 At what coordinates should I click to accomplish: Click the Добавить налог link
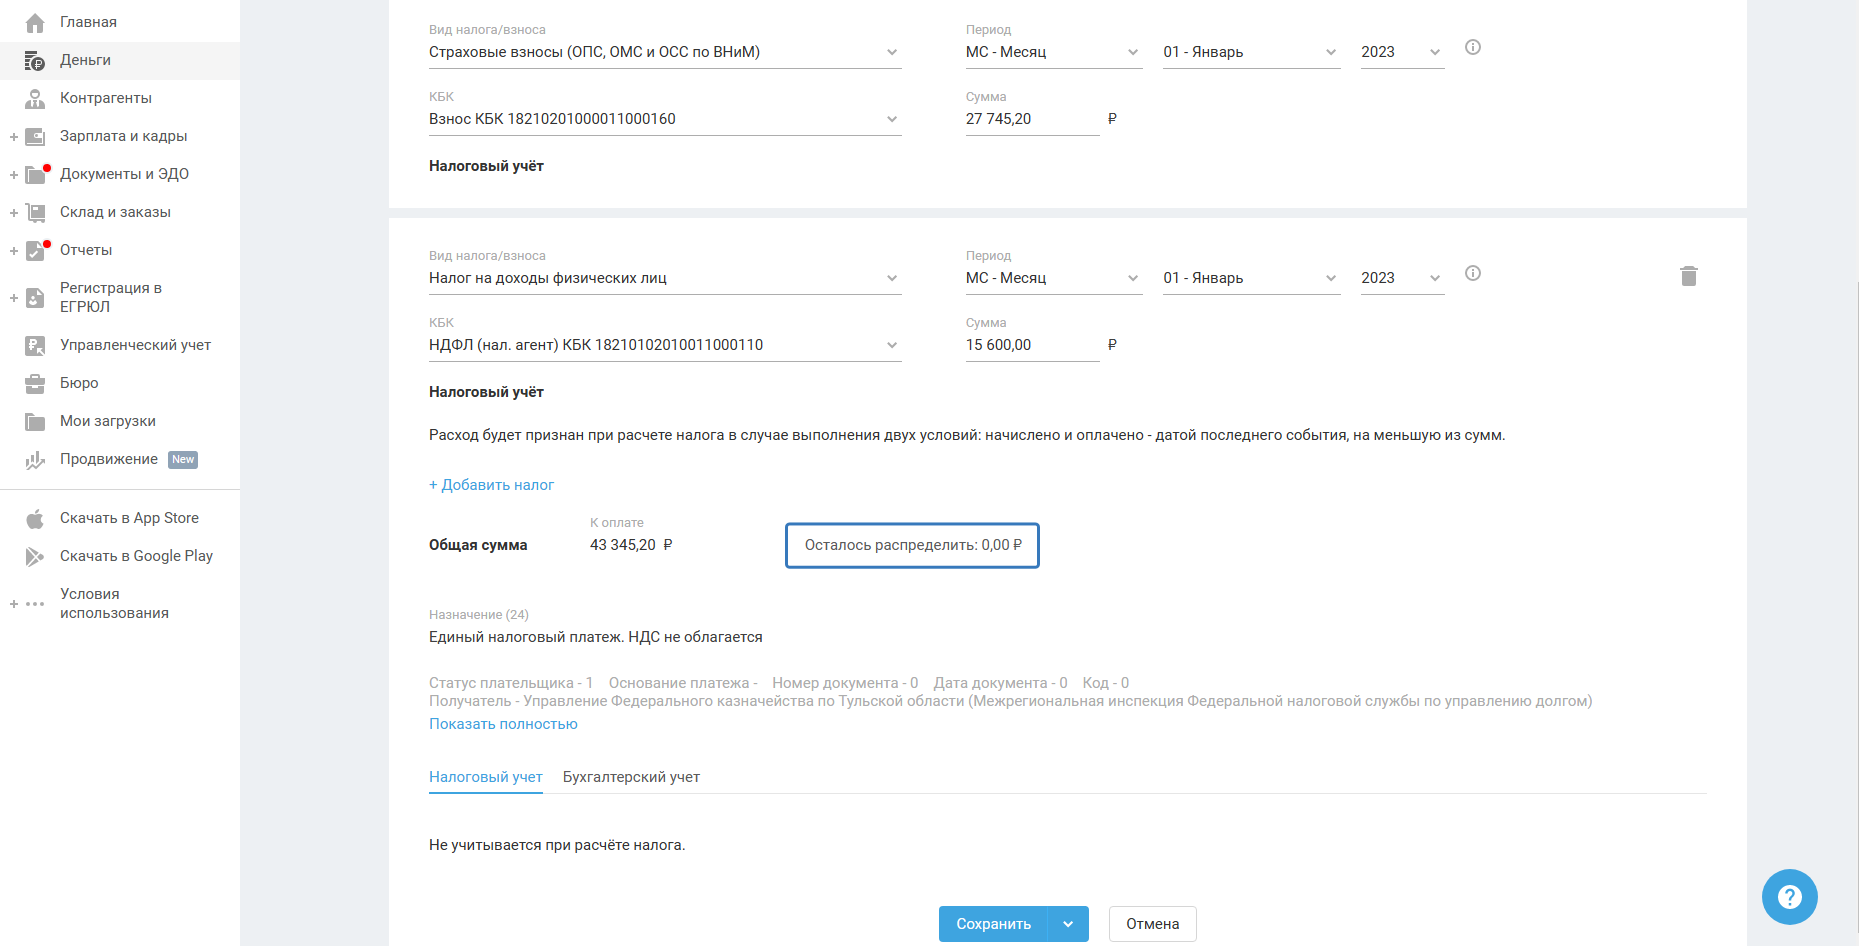[491, 485]
